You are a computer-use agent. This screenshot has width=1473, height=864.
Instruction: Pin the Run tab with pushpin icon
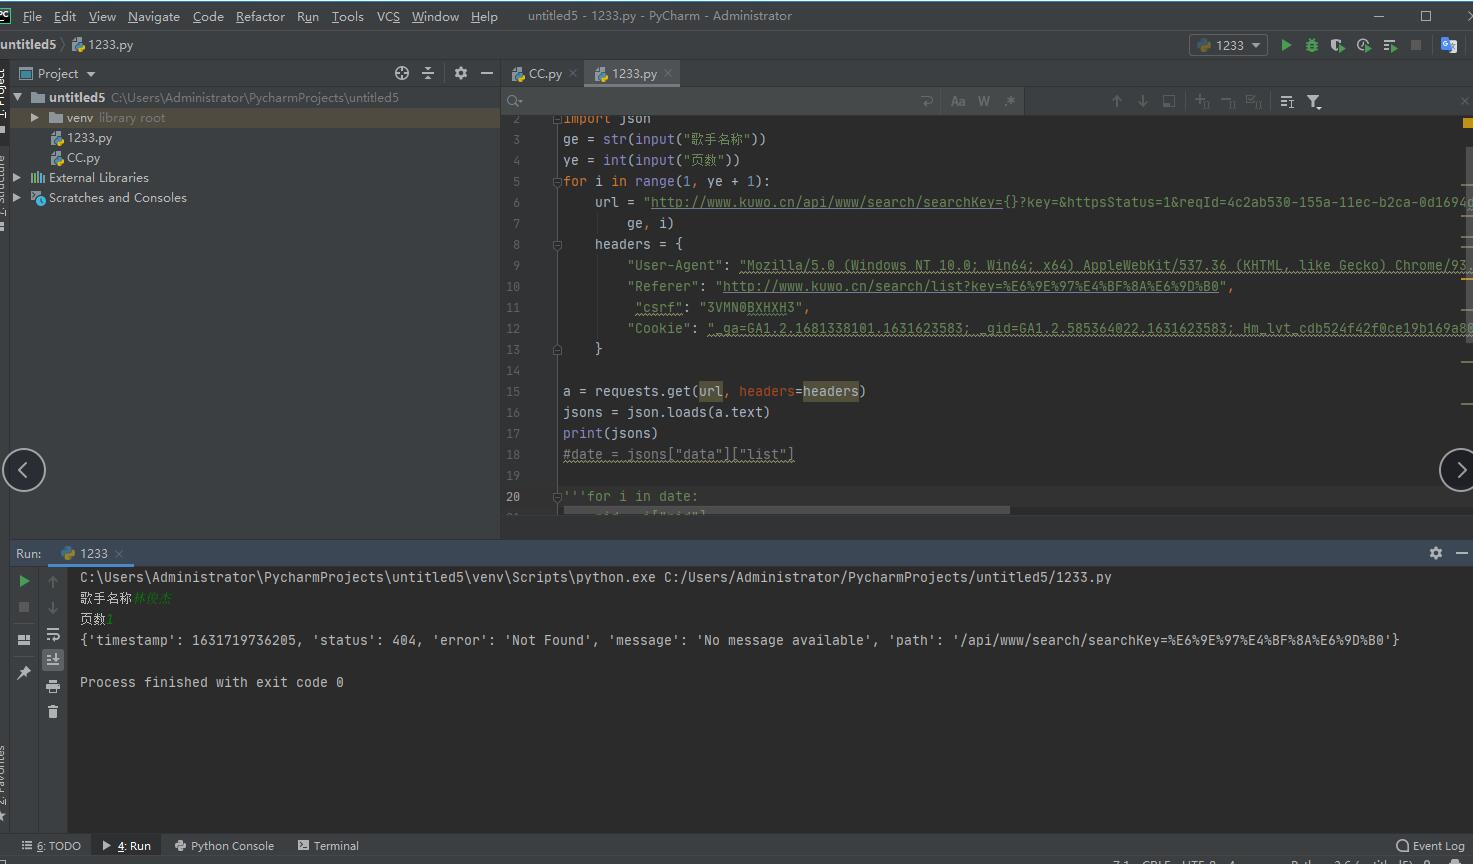tap(24, 673)
